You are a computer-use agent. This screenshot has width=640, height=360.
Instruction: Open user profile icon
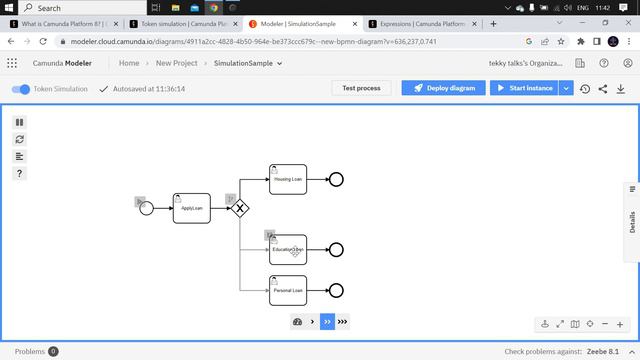click(x=628, y=63)
